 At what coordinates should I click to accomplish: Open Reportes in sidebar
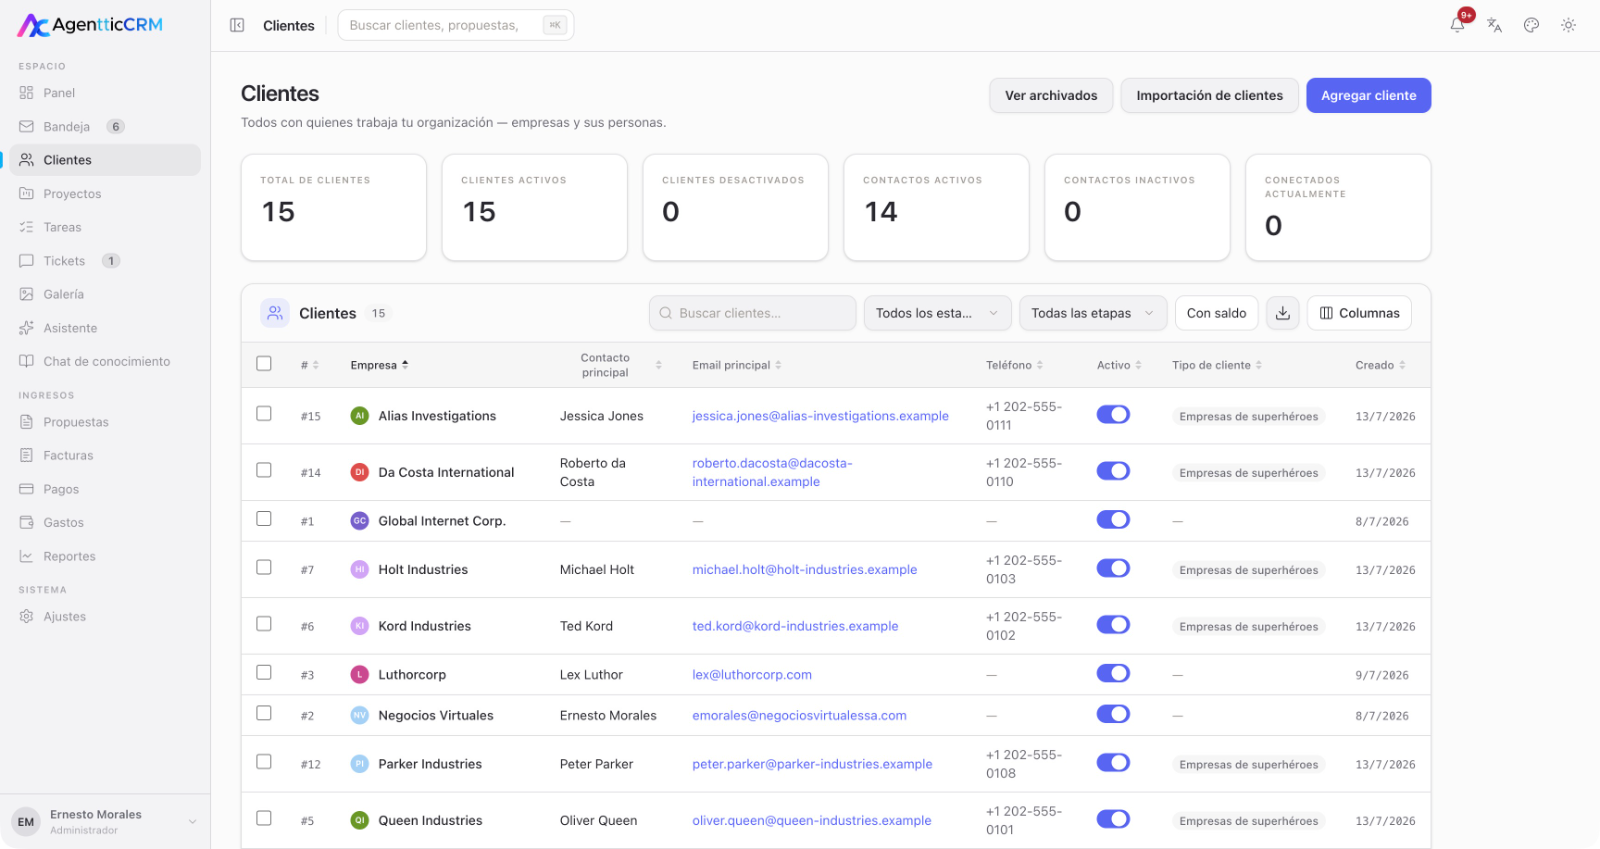coord(105,556)
